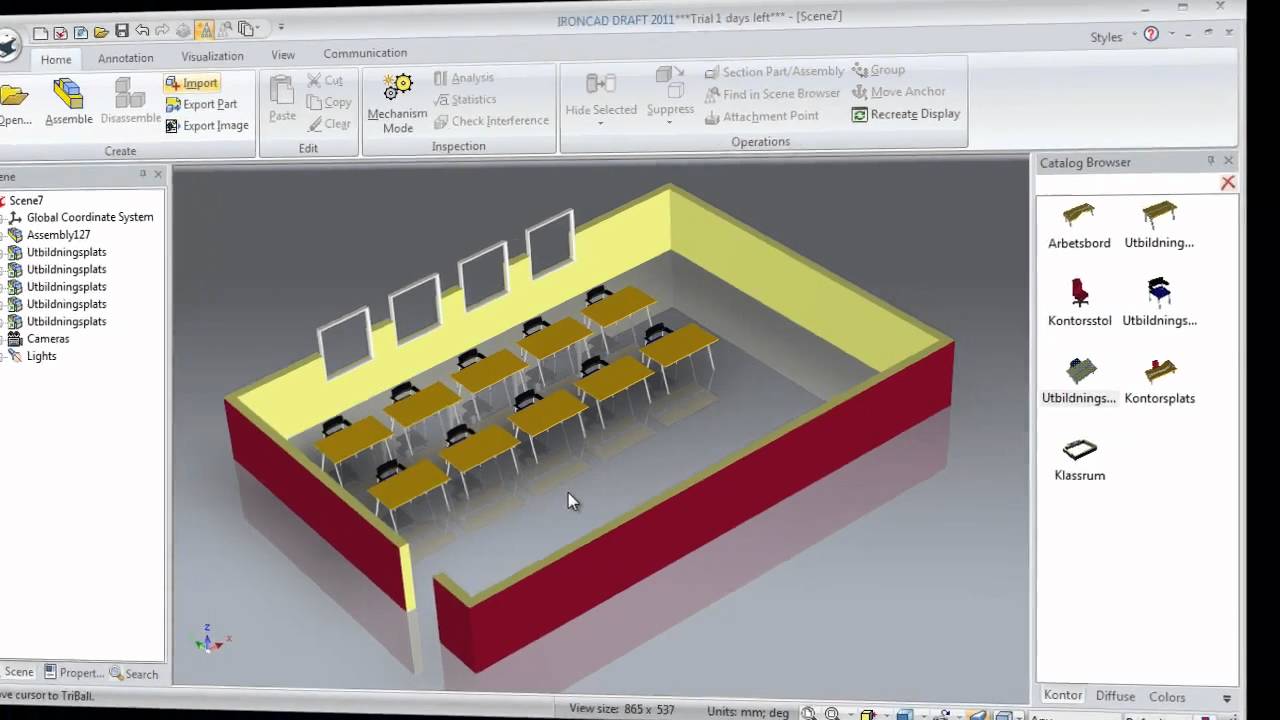Click the Statistics command

click(465, 100)
